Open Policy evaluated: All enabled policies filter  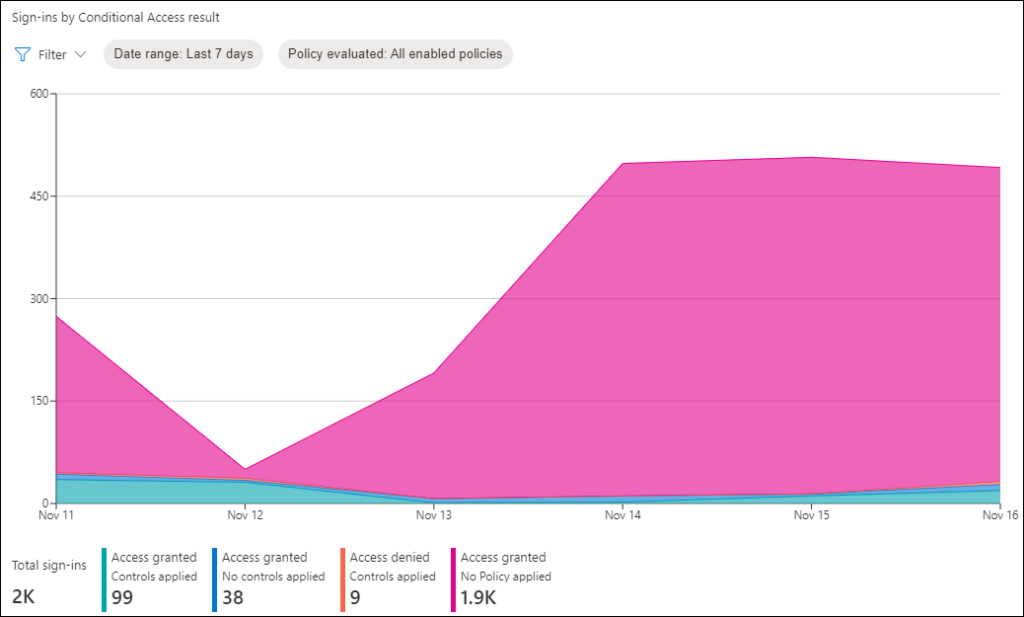tap(395, 54)
